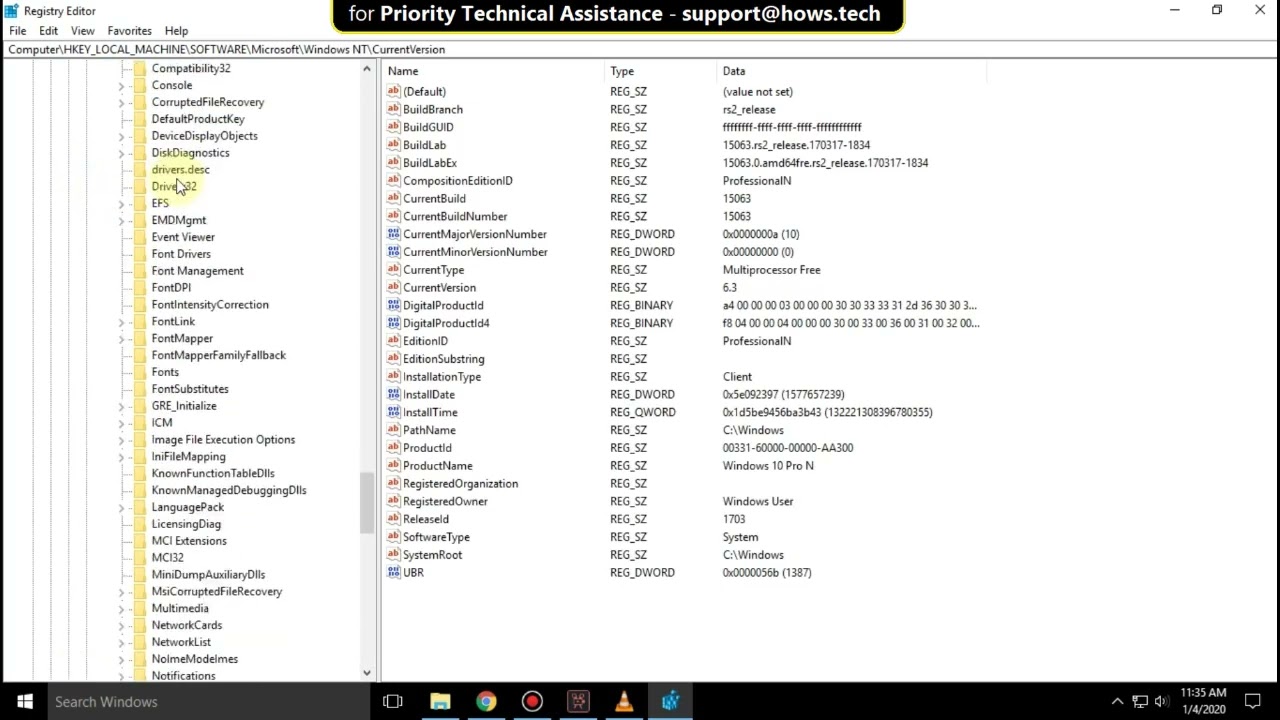The height and width of the screenshot is (720, 1280).
Task: Sort values by the Type column header
Action: [x=662, y=71]
